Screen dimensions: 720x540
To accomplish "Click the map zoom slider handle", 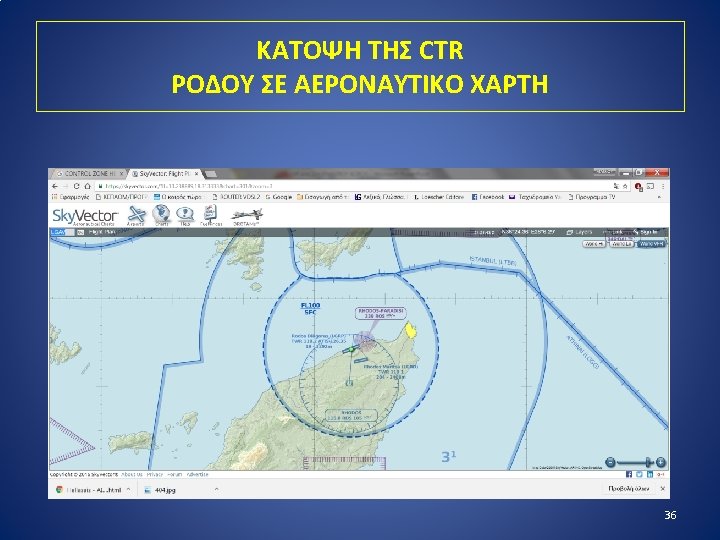I will point(649,462).
